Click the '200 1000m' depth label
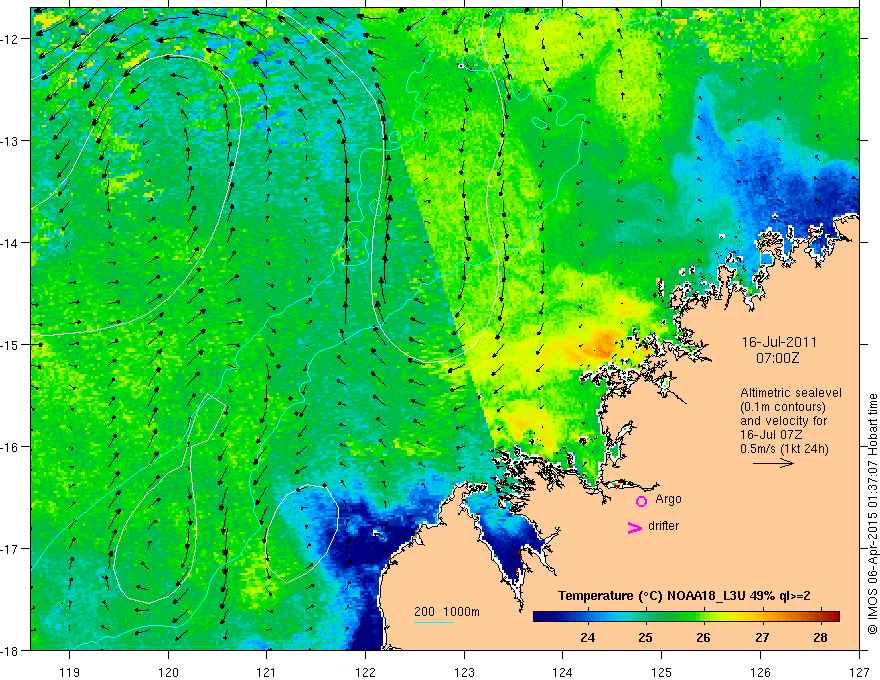Viewport: 880px width, 680px height. point(447,612)
